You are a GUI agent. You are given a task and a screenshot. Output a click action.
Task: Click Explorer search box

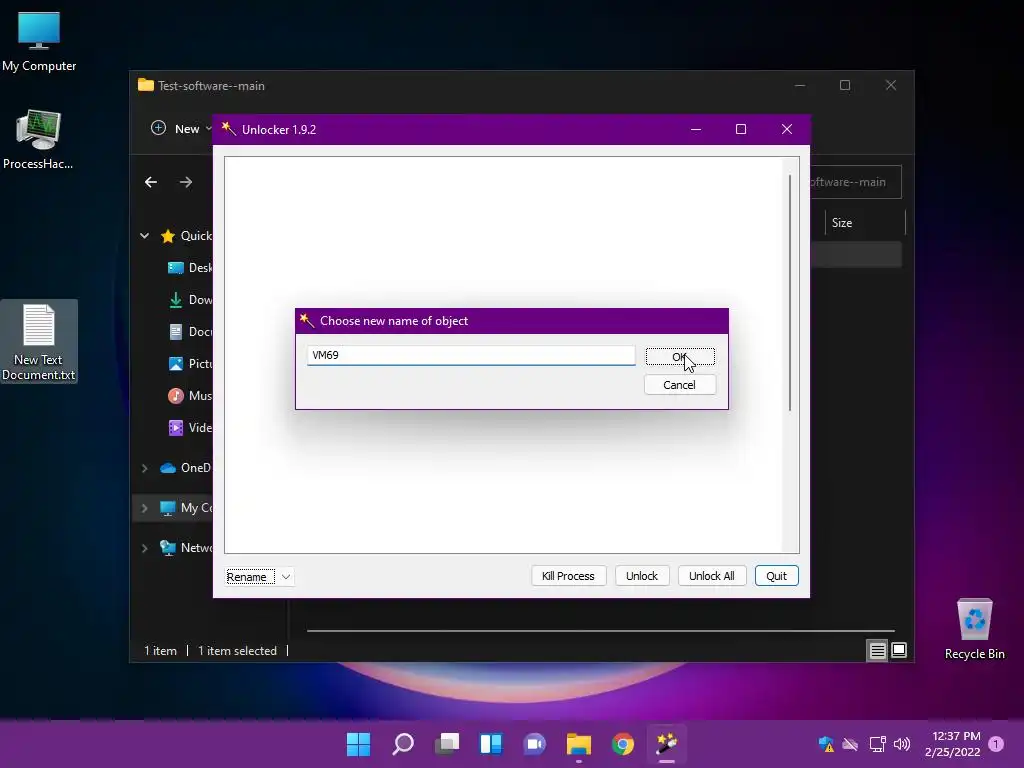pyautogui.click(x=856, y=182)
